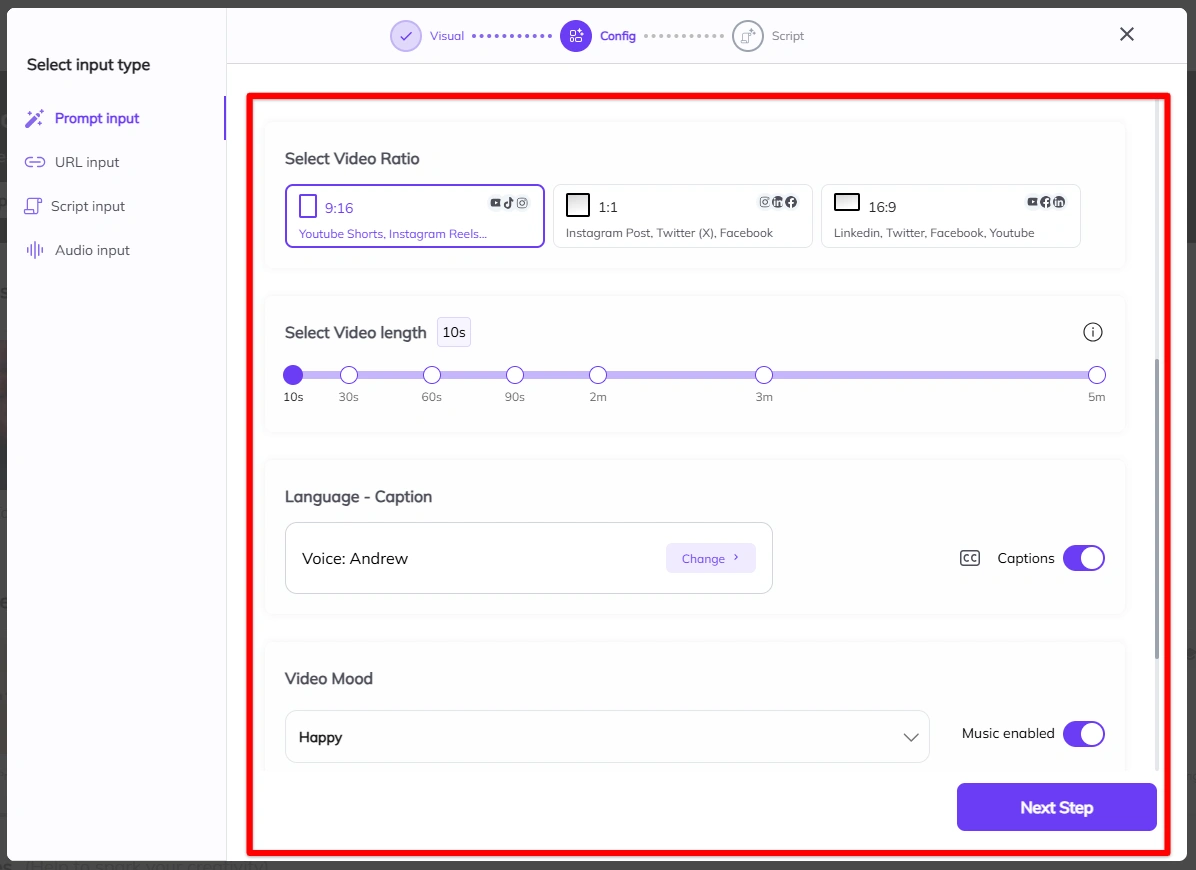Set video length to 5m
The image size is (1196, 870).
pos(1097,374)
